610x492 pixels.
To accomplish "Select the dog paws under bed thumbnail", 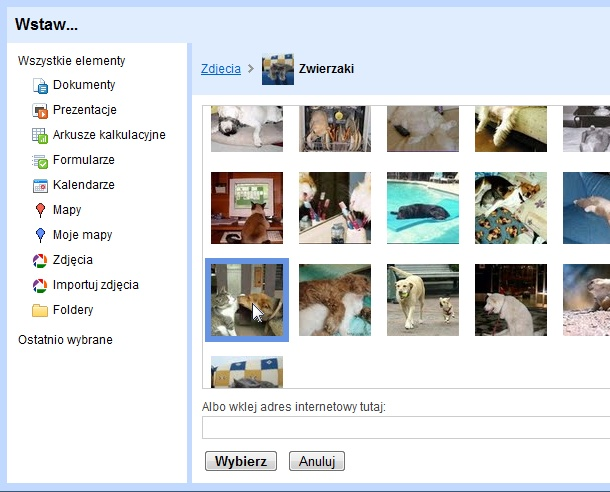I will click(511, 129).
